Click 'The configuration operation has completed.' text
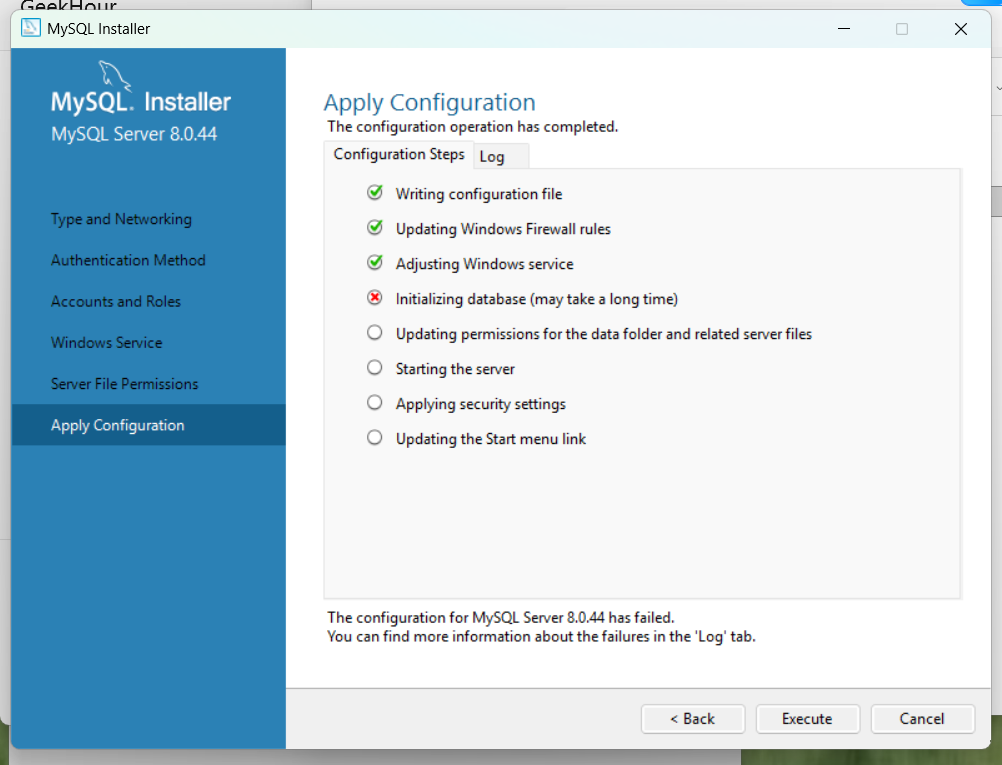Image resolution: width=1002 pixels, height=765 pixels. point(473,127)
